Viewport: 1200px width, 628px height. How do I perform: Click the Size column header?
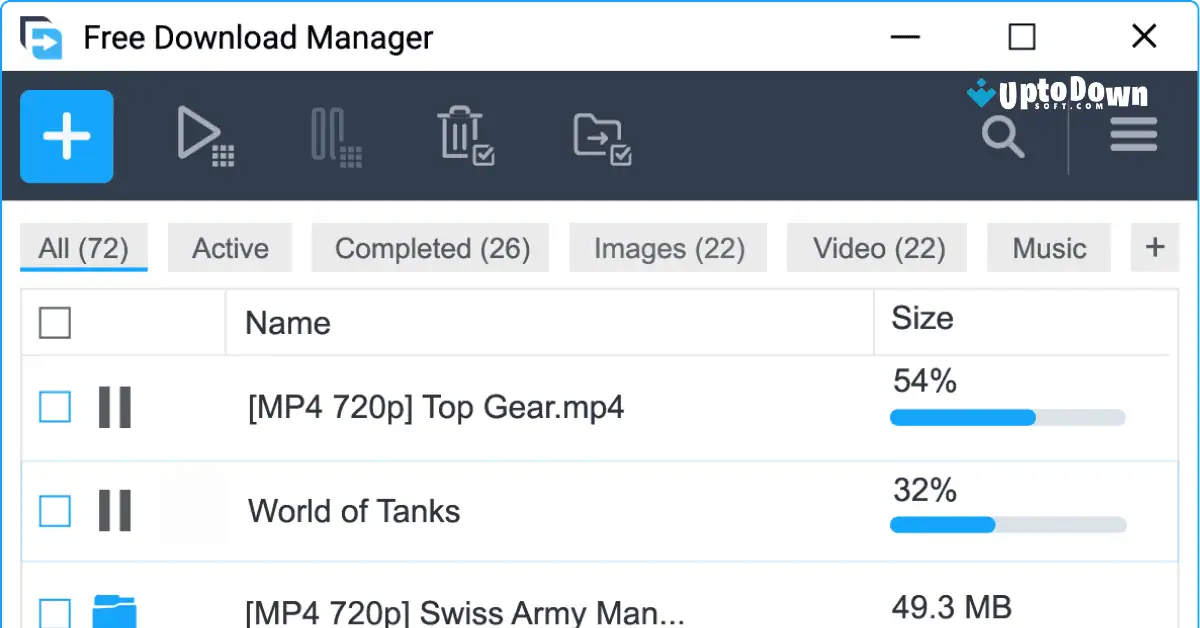[922, 318]
